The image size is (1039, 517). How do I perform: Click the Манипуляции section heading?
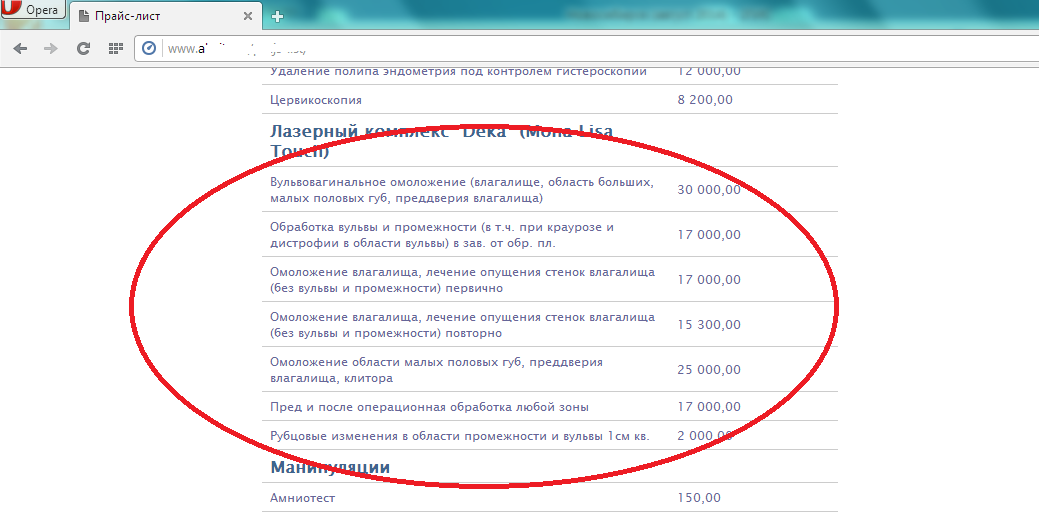coord(330,467)
